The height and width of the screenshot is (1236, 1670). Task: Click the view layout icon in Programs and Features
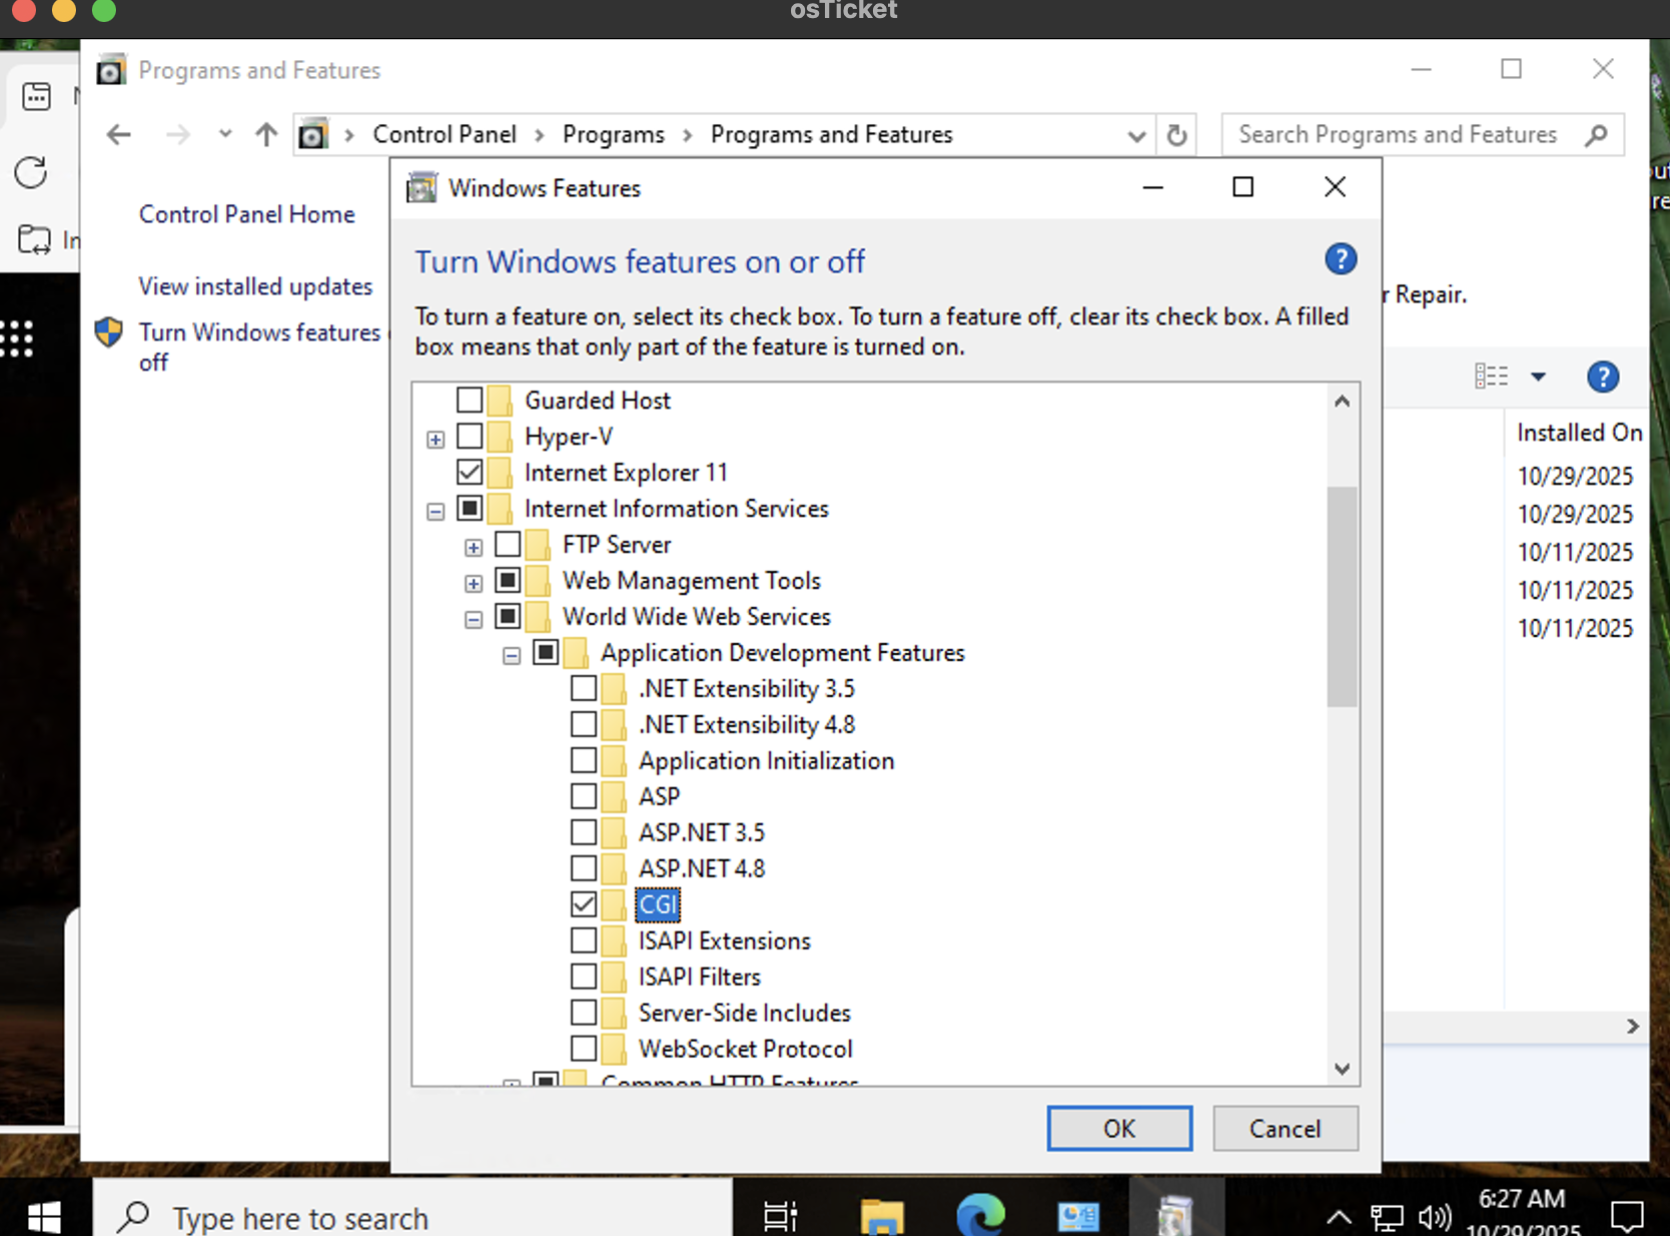click(1491, 376)
